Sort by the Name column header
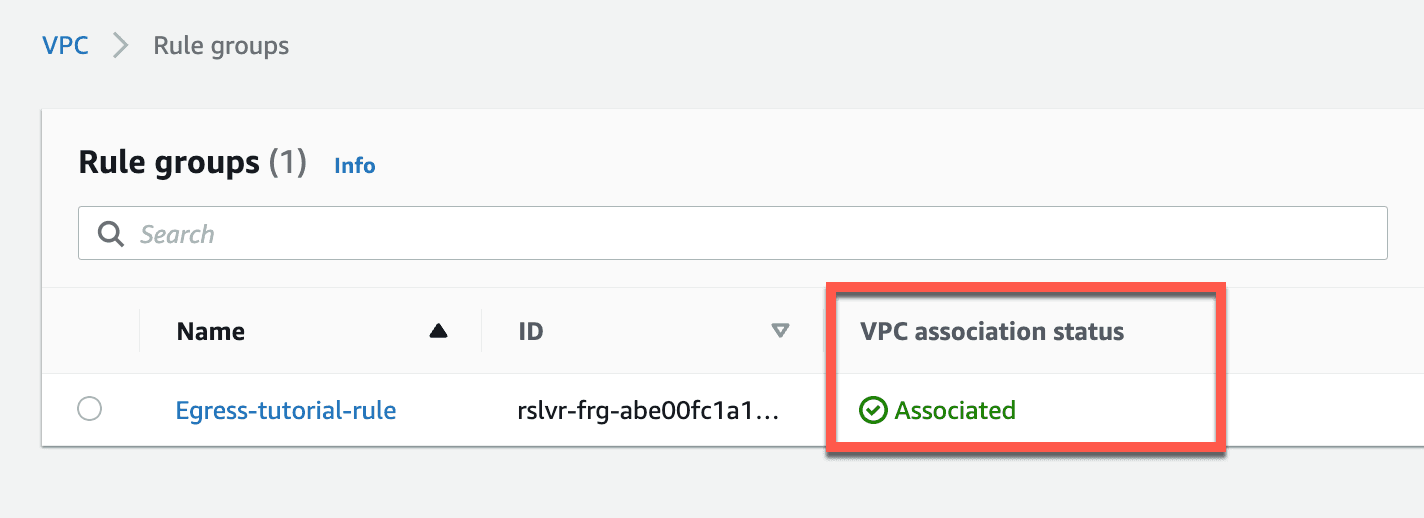Viewport: 1424px width, 518px height. [211, 332]
